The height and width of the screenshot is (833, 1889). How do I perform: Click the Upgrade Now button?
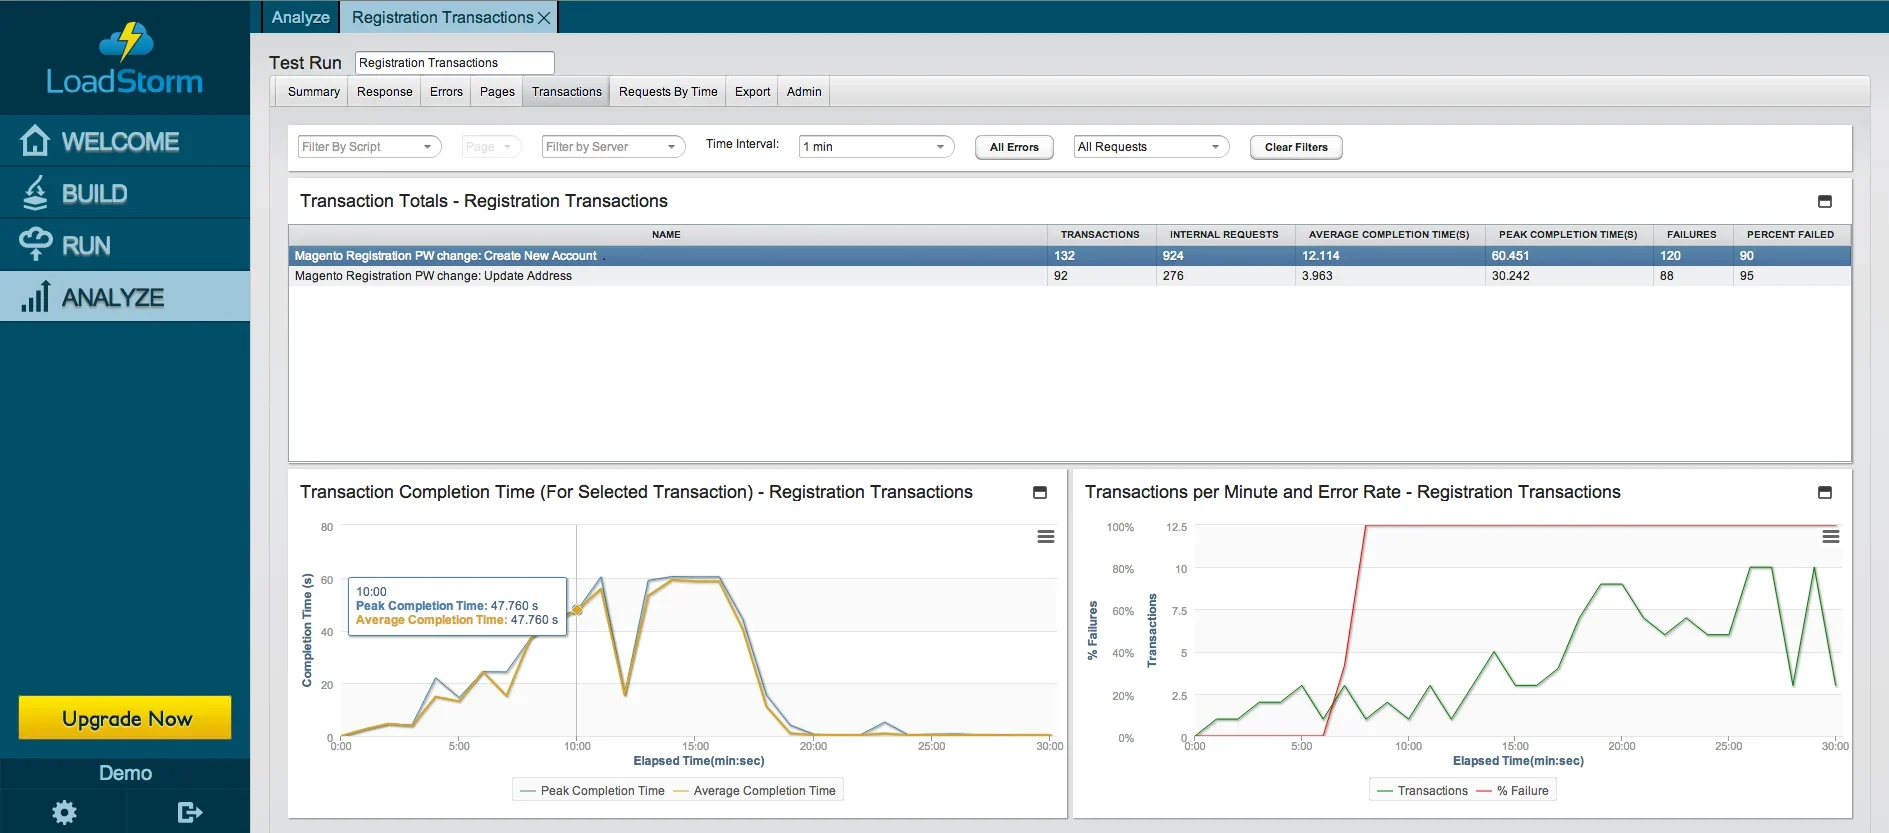[125, 718]
